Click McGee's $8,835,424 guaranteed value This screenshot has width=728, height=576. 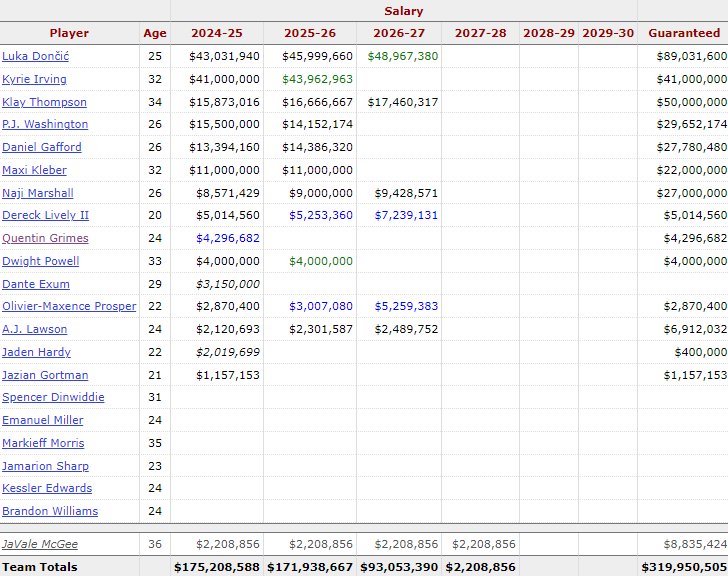click(x=695, y=544)
